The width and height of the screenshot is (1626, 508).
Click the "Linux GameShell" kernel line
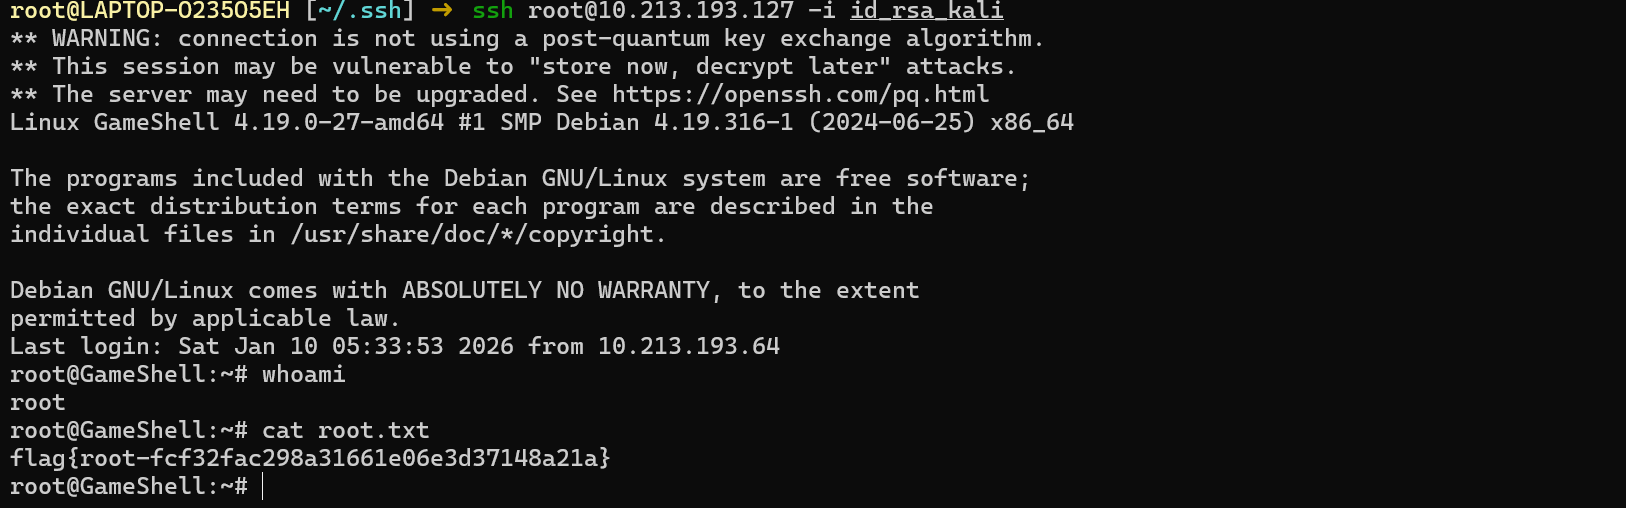(114, 123)
